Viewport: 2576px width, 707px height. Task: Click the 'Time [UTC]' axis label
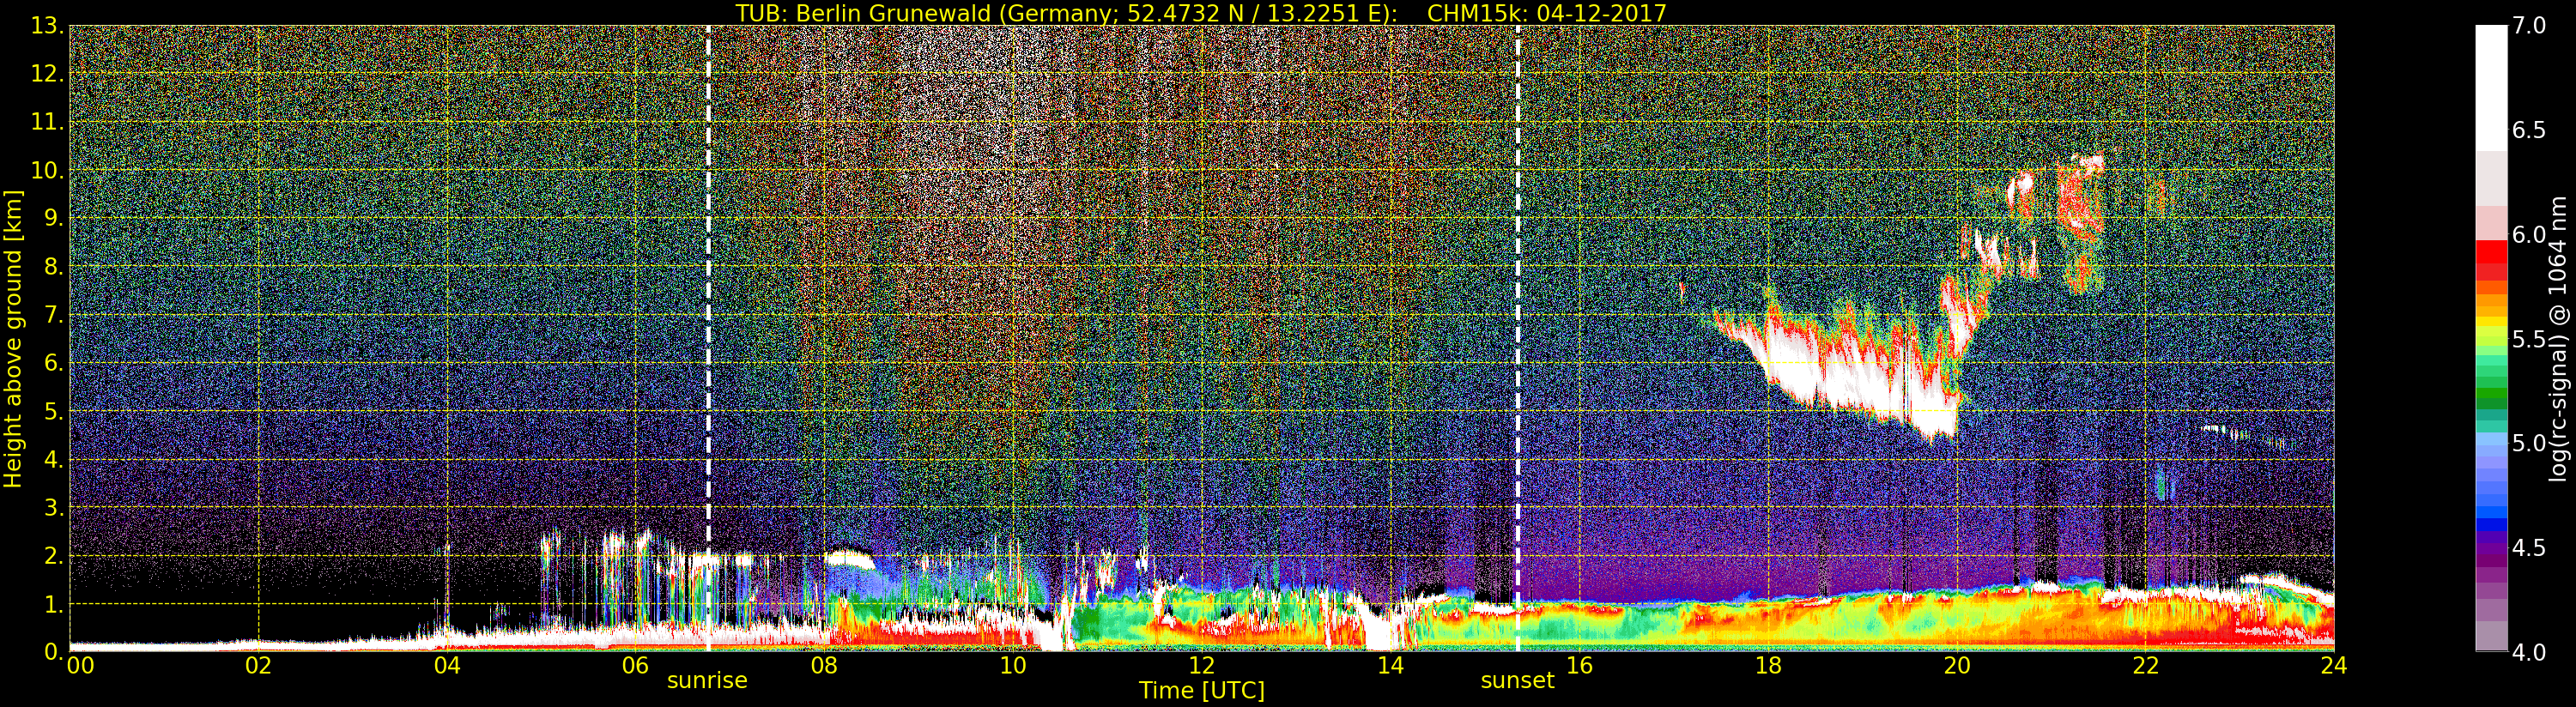click(x=1201, y=691)
